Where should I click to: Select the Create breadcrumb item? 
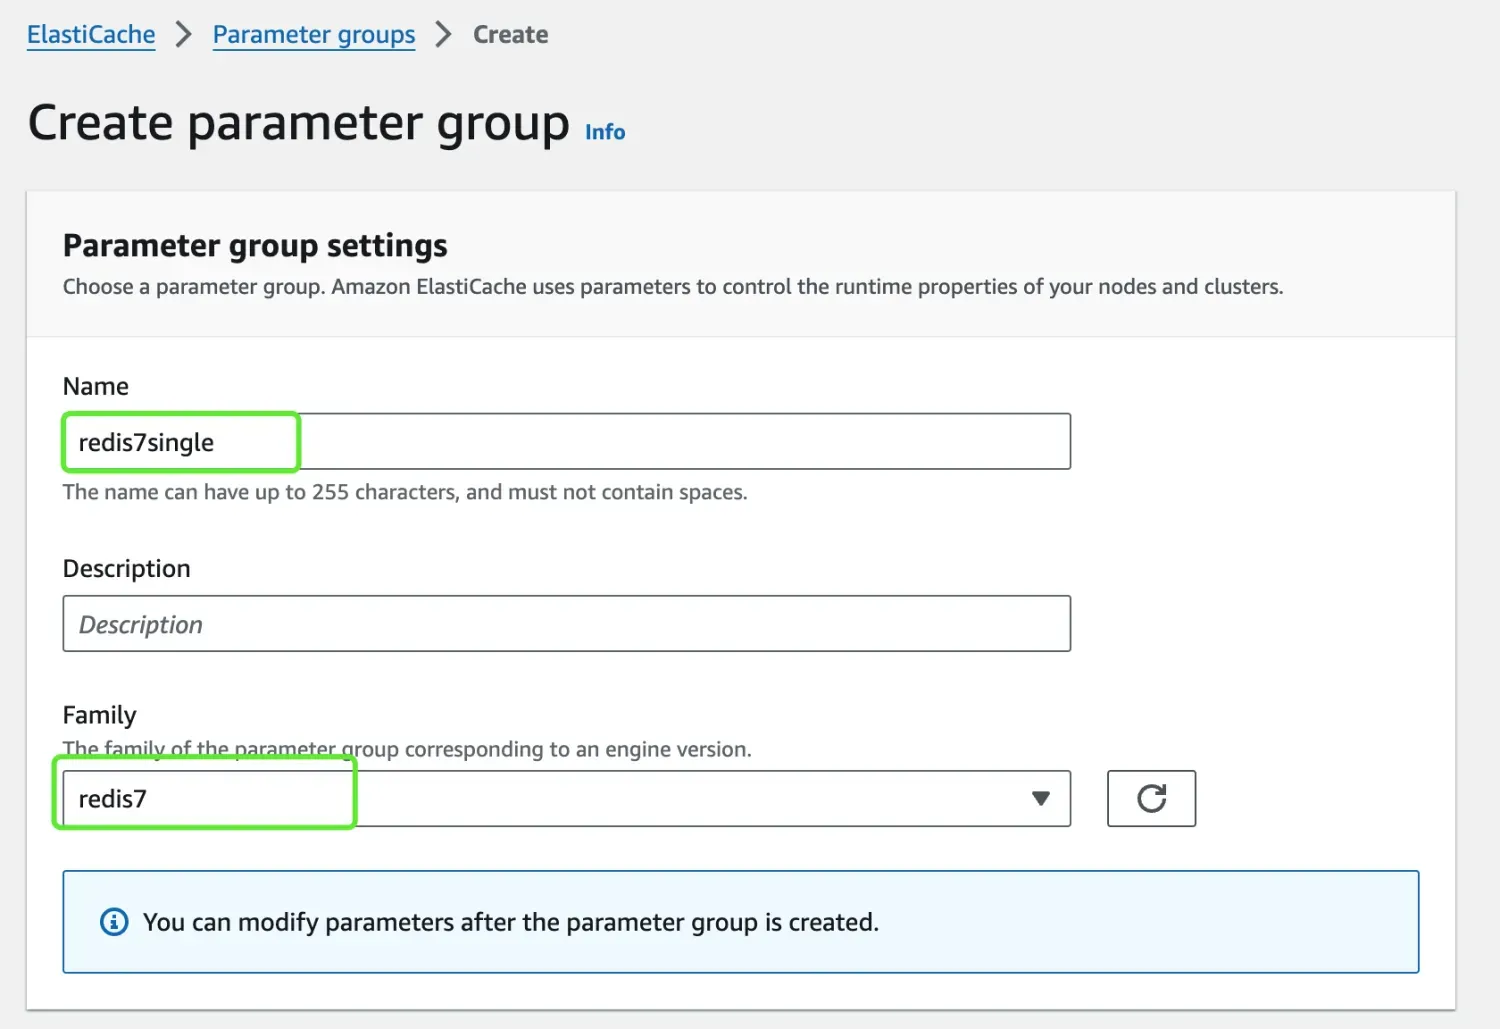510,35
